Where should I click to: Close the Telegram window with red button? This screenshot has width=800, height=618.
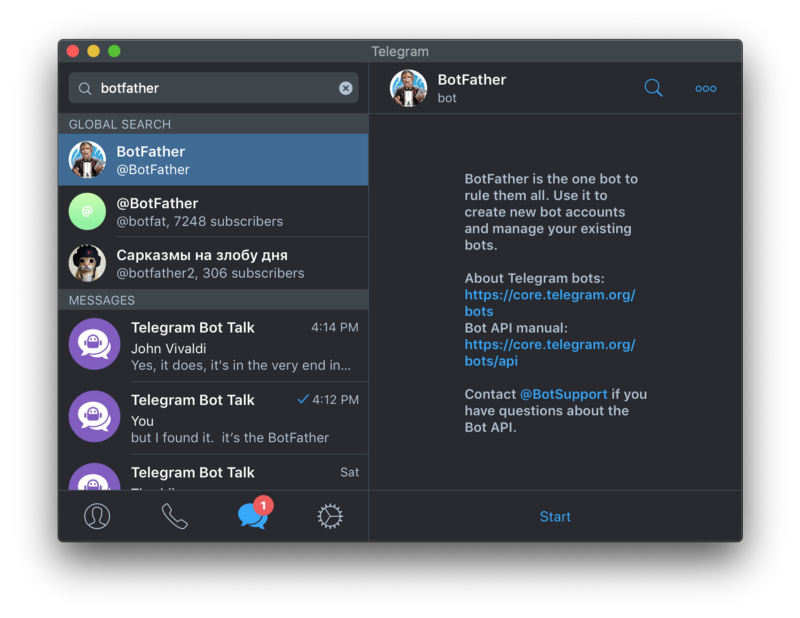tap(73, 51)
